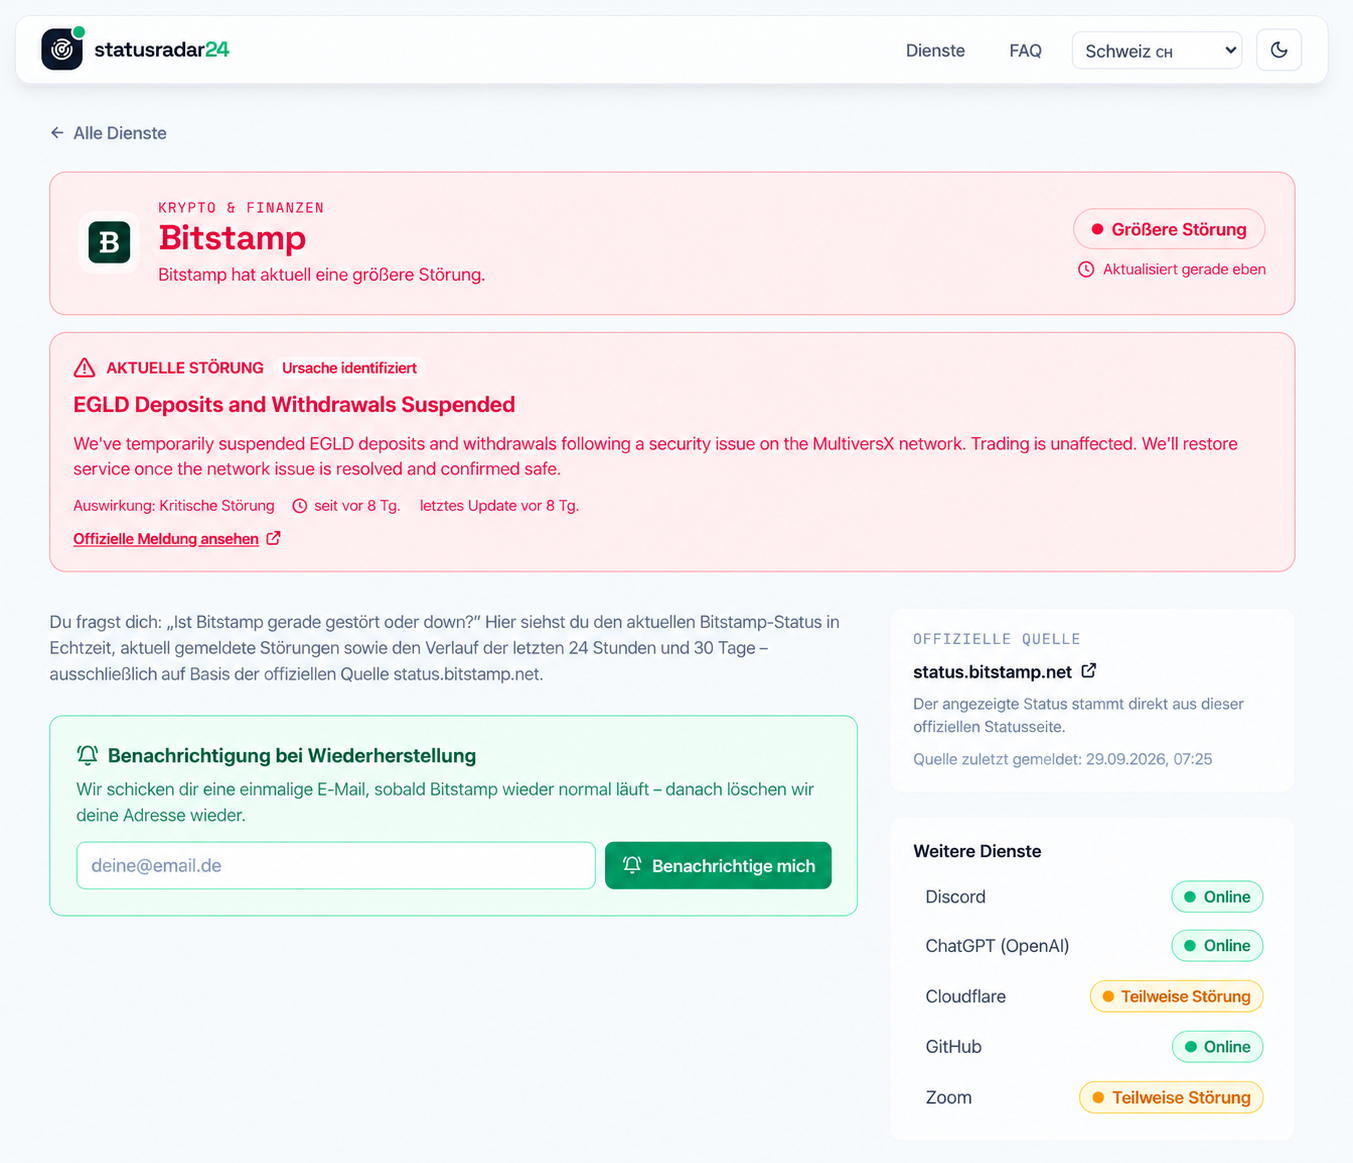Click the external-link icon after Offizielle Meldung ansehen
The width and height of the screenshot is (1353, 1163).
273,538
